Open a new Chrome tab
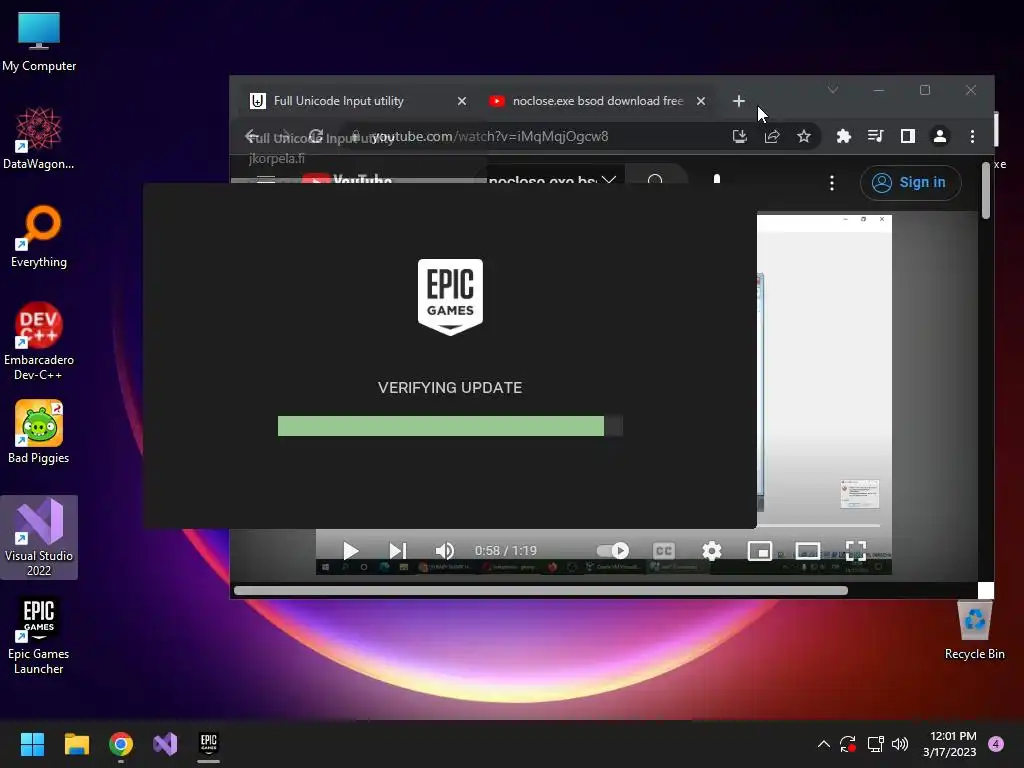The height and width of the screenshot is (768, 1024). 739,101
